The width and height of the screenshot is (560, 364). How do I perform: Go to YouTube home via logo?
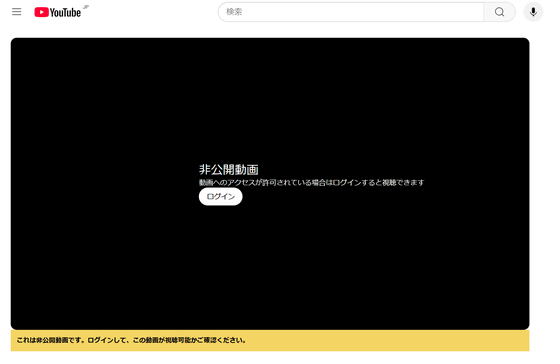coord(58,12)
